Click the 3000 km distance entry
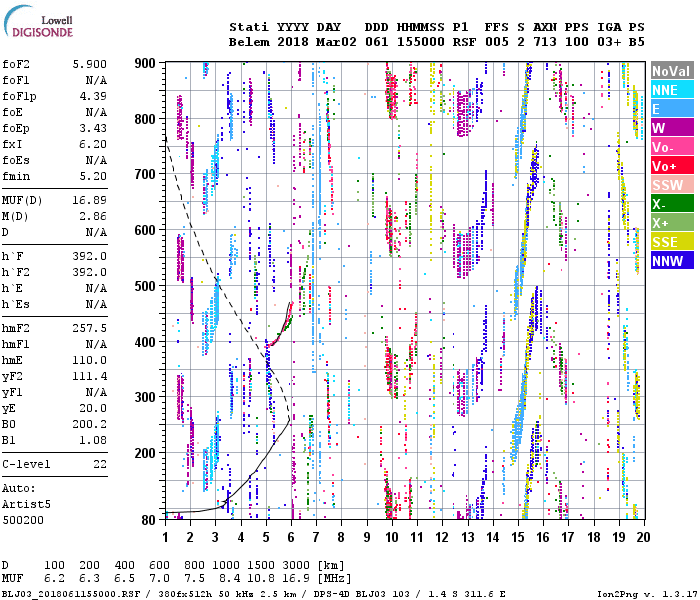 (296, 565)
